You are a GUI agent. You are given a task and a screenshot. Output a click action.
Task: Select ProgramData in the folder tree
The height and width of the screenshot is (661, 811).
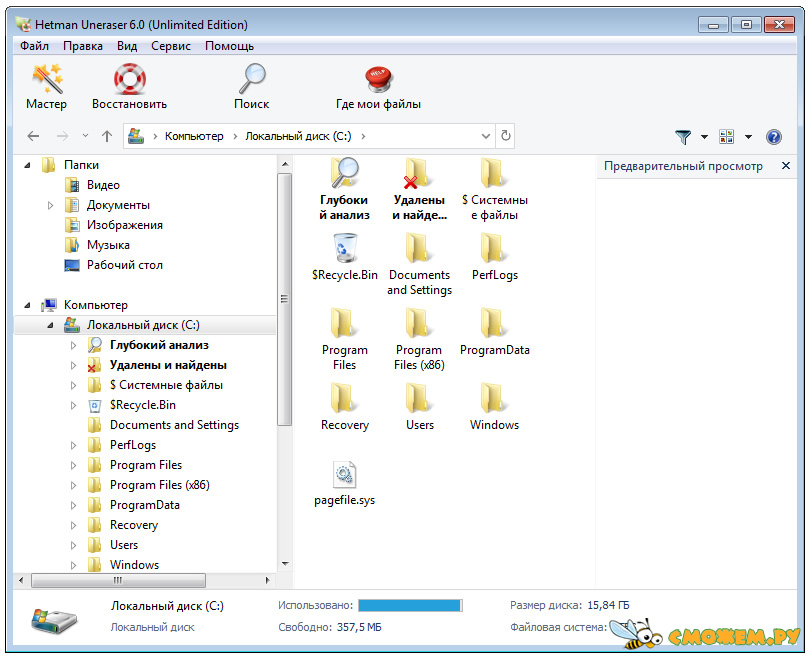coord(145,505)
